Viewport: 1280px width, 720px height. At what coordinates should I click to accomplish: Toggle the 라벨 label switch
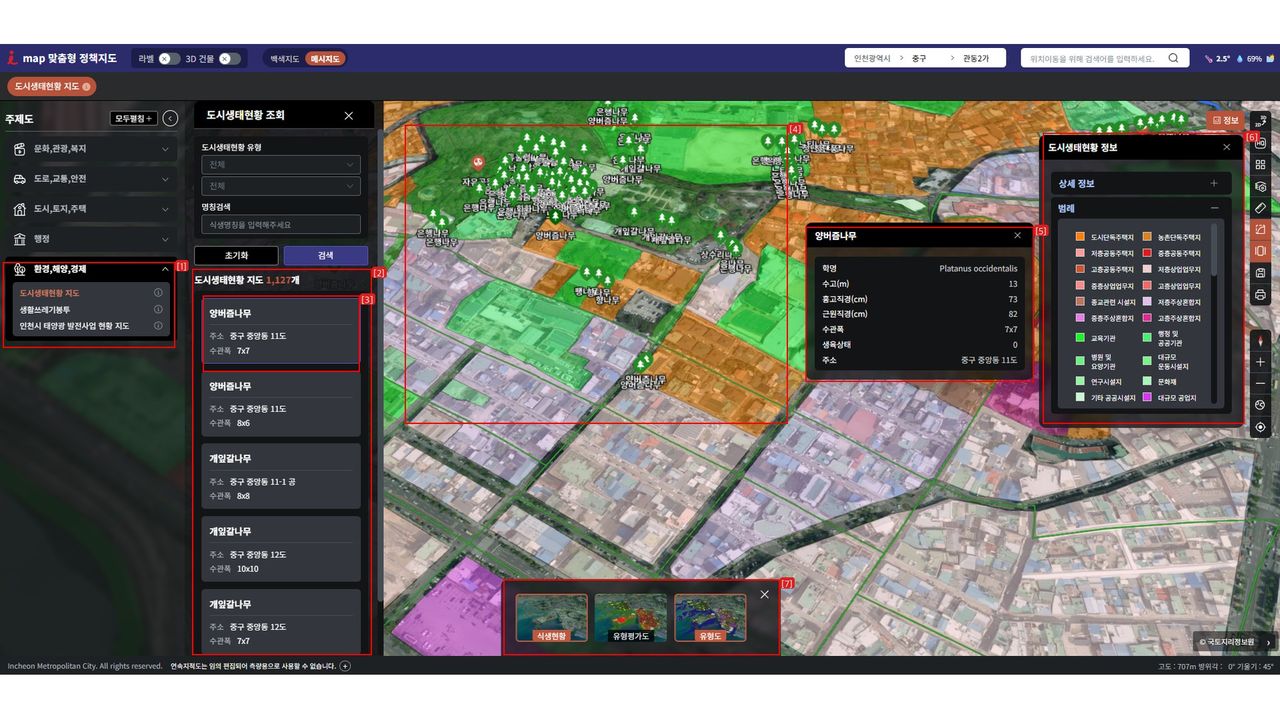pyautogui.click(x=169, y=59)
